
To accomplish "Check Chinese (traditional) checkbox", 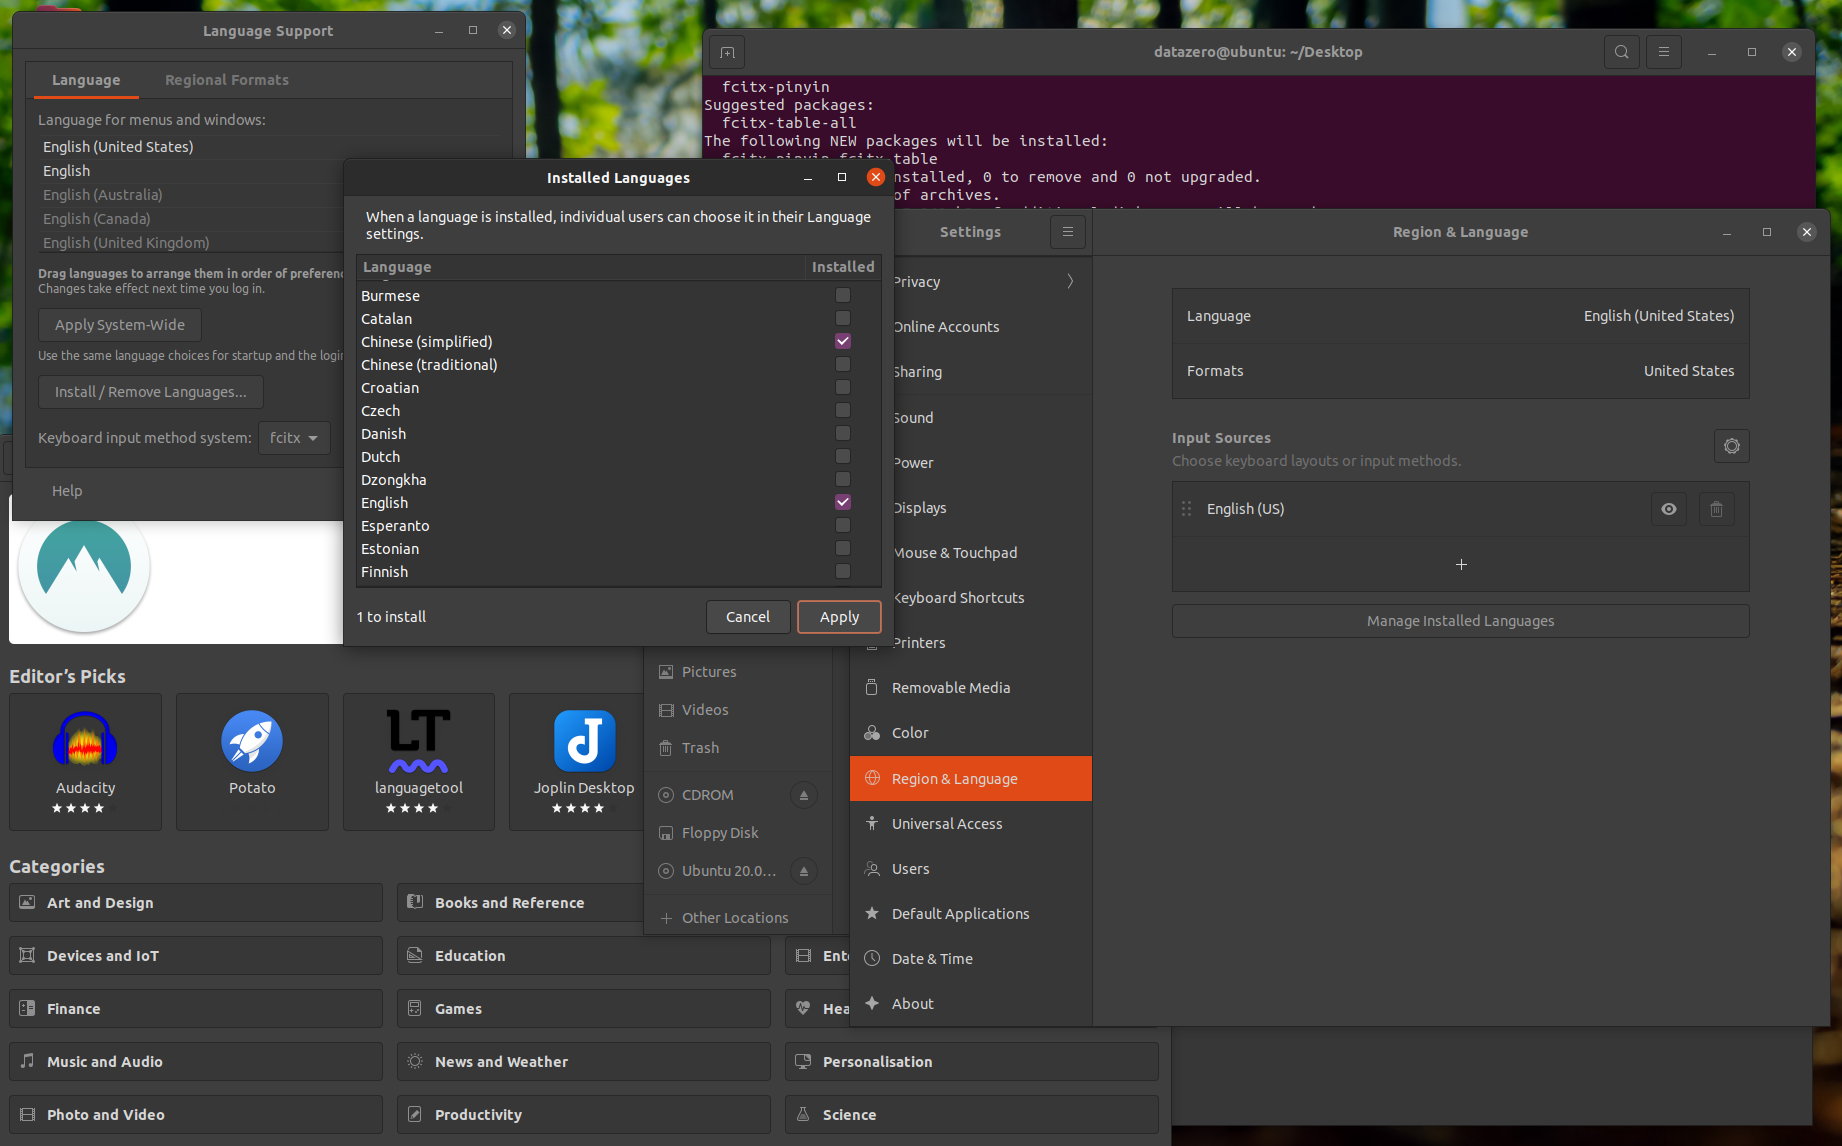I will [x=843, y=364].
